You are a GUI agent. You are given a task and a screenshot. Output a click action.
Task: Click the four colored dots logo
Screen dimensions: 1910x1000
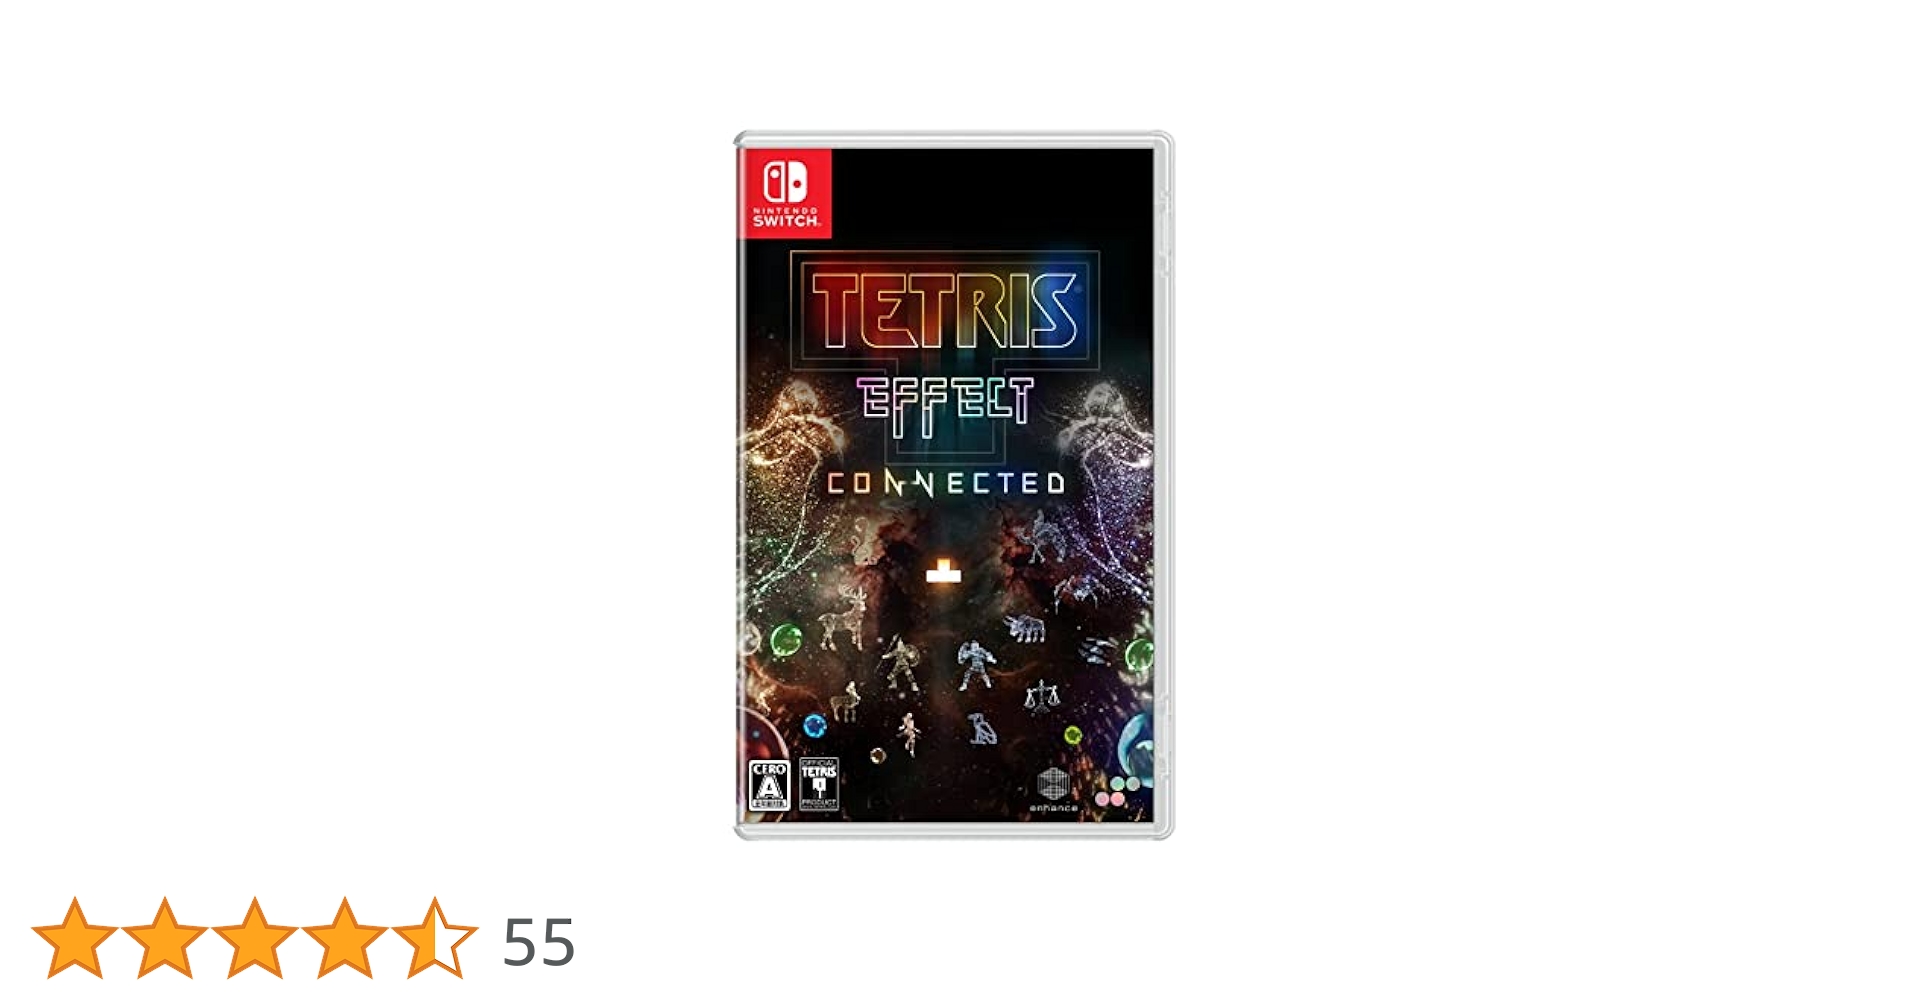point(1118,791)
